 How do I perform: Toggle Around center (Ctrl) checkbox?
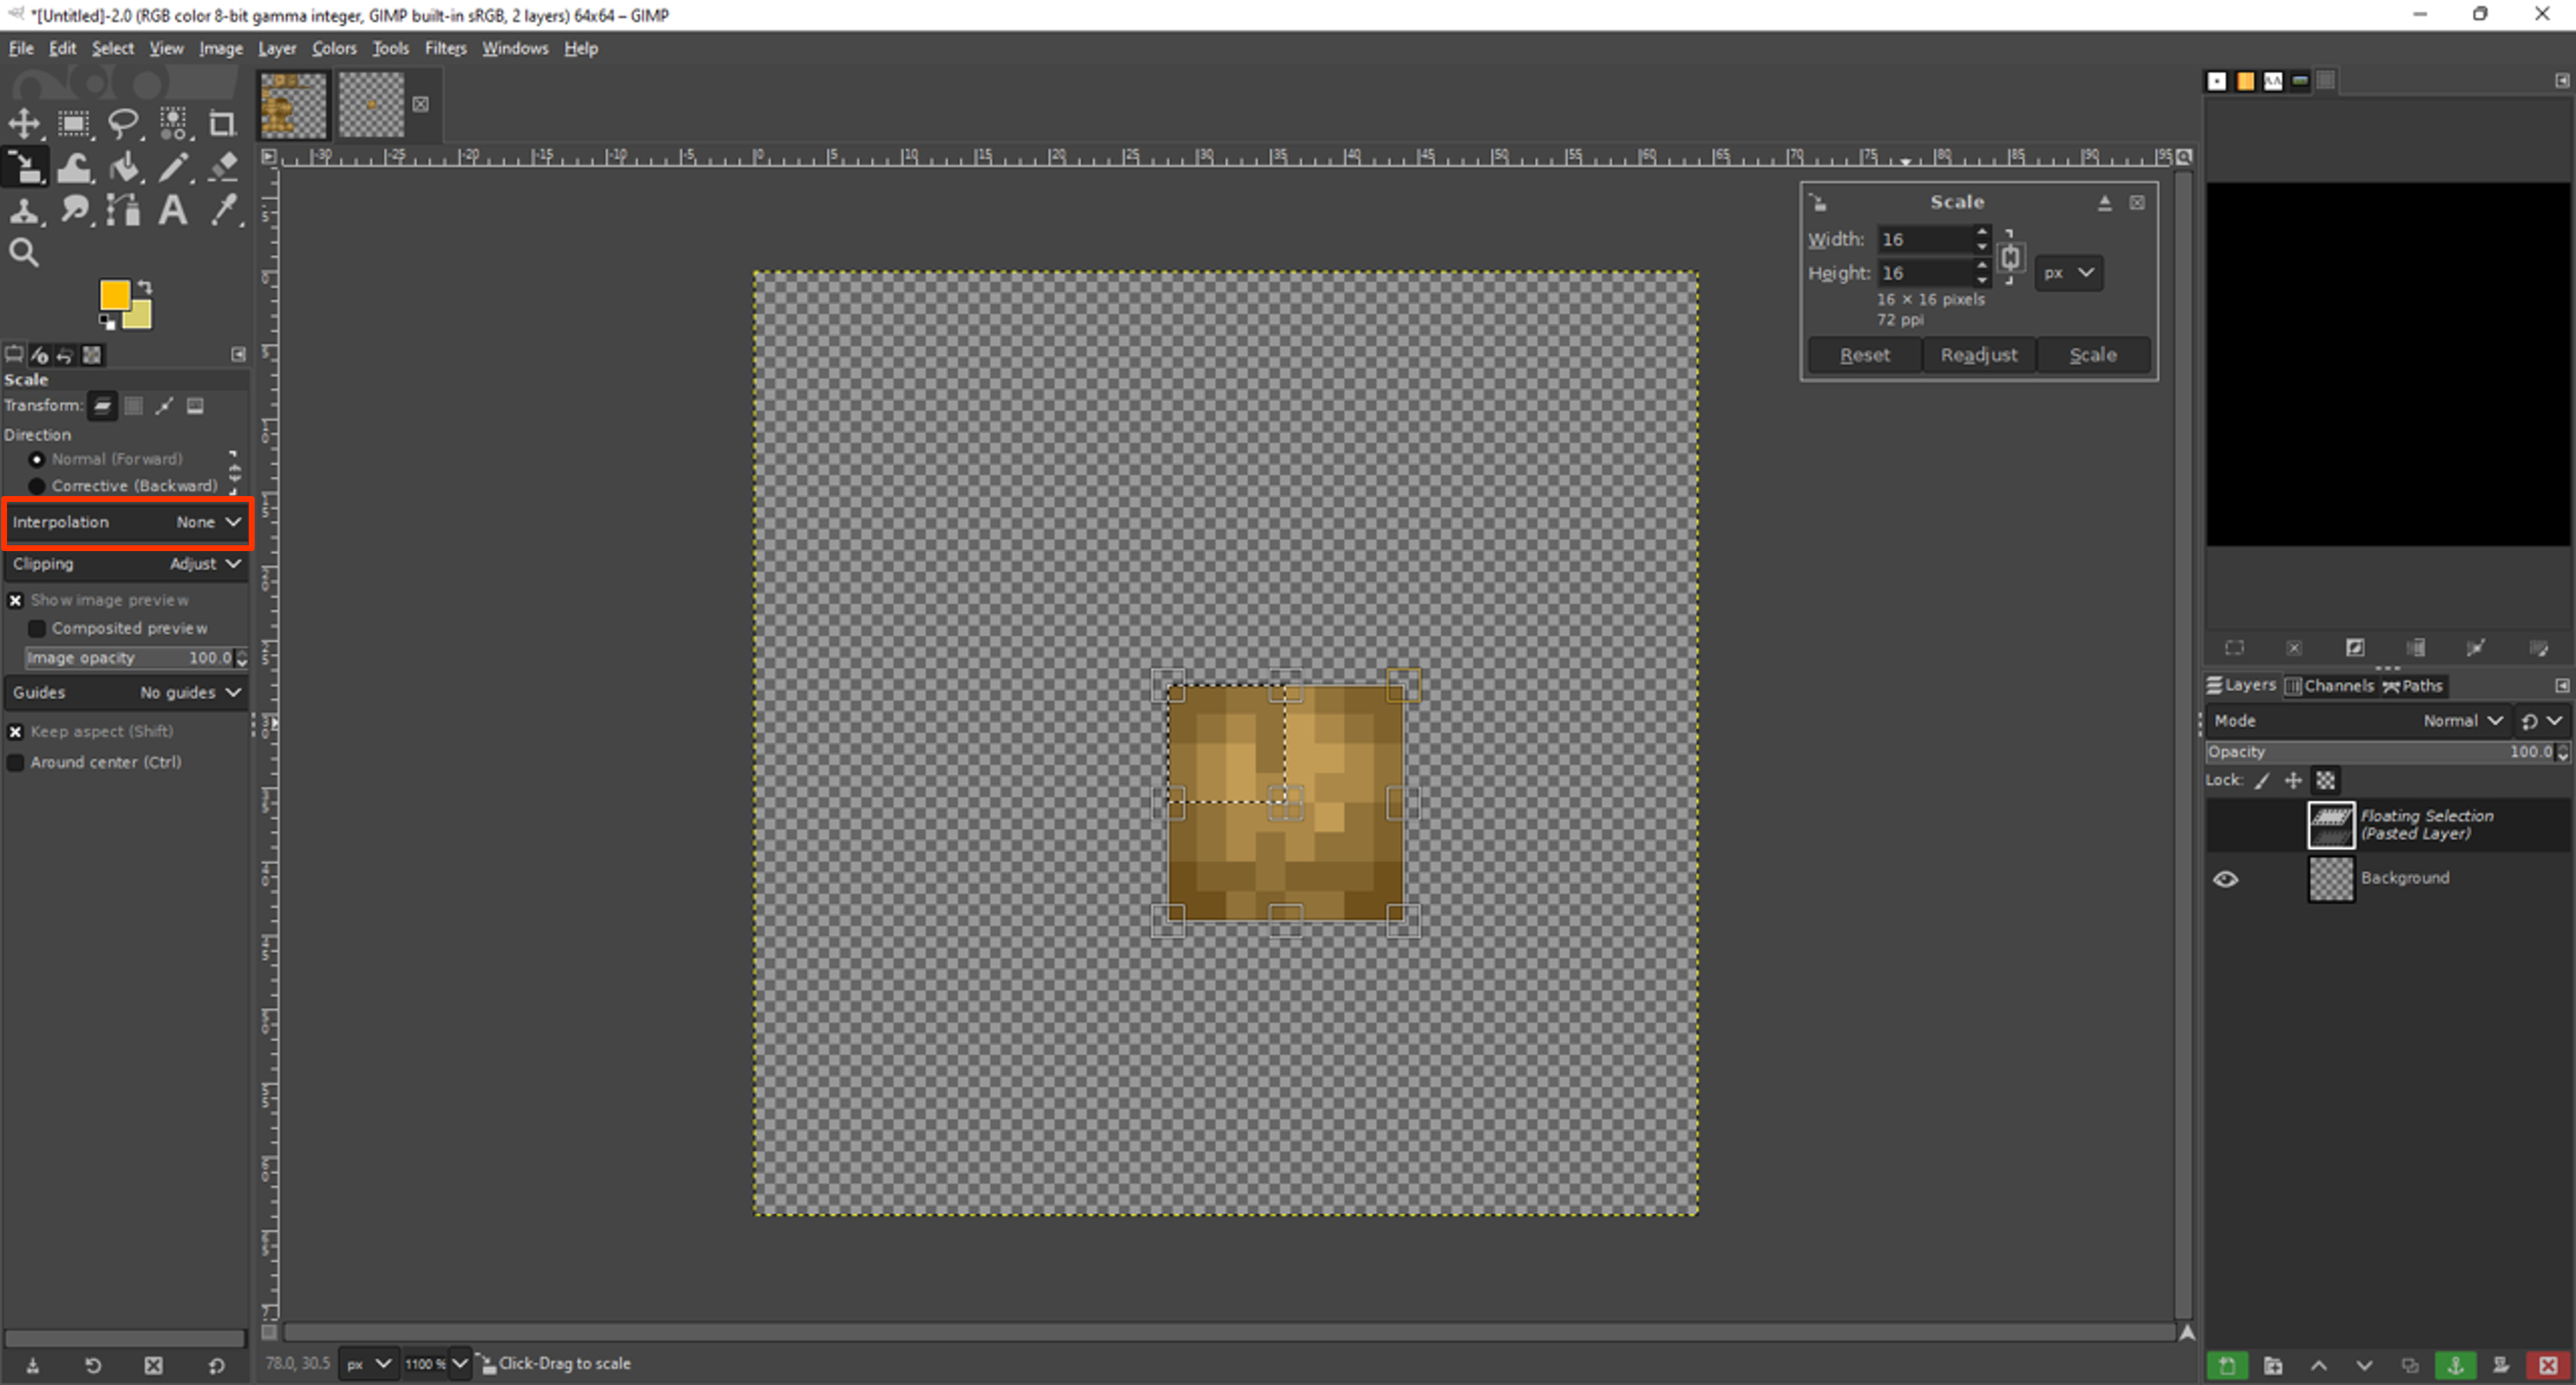coord(16,763)
